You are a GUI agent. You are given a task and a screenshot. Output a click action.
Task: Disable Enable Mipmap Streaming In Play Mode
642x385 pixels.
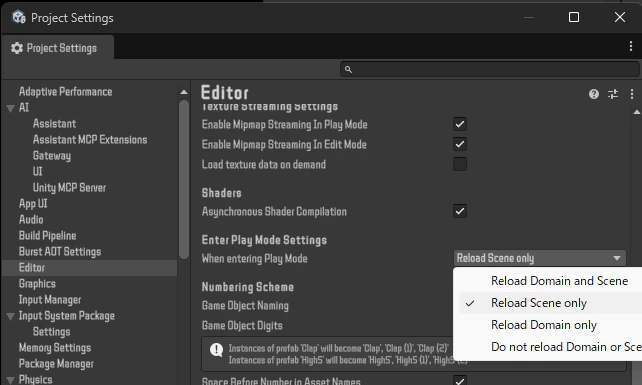460,124
